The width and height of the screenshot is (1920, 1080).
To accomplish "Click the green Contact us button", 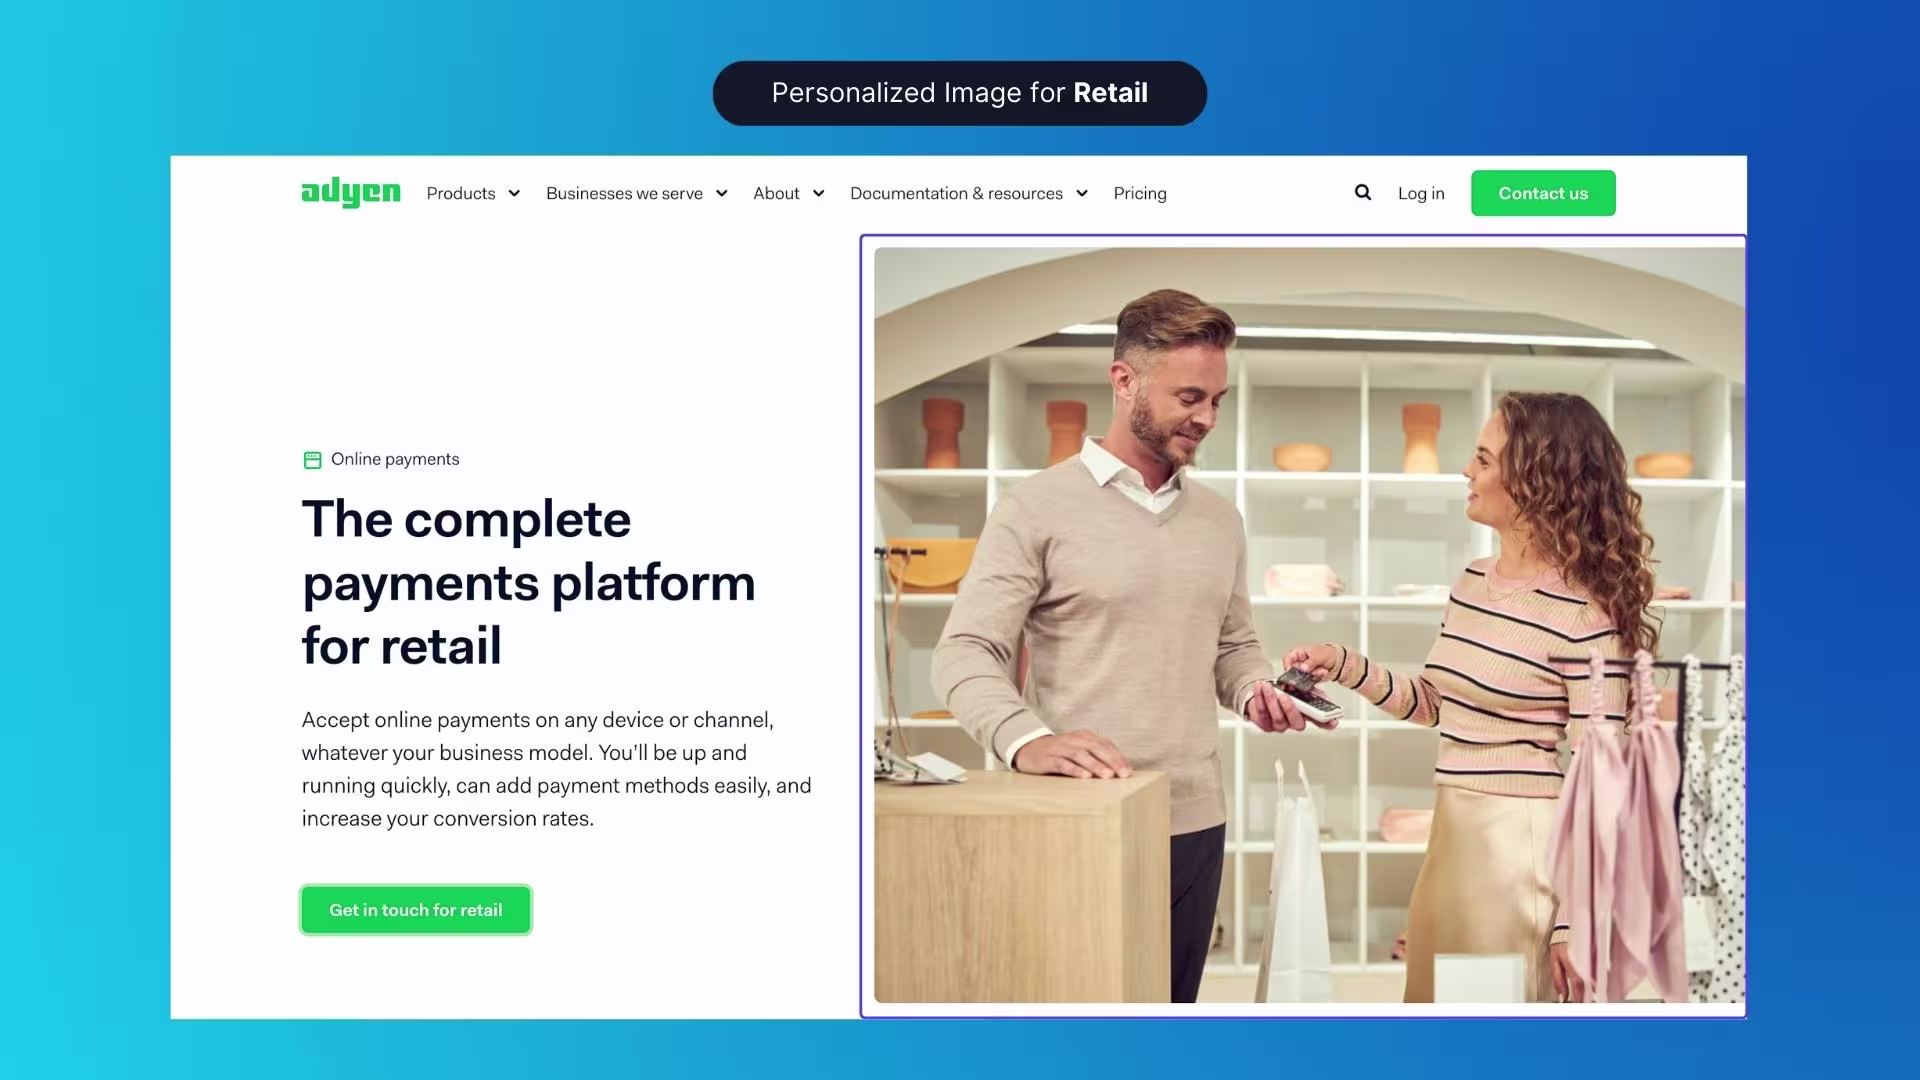I will point(1543,193).
